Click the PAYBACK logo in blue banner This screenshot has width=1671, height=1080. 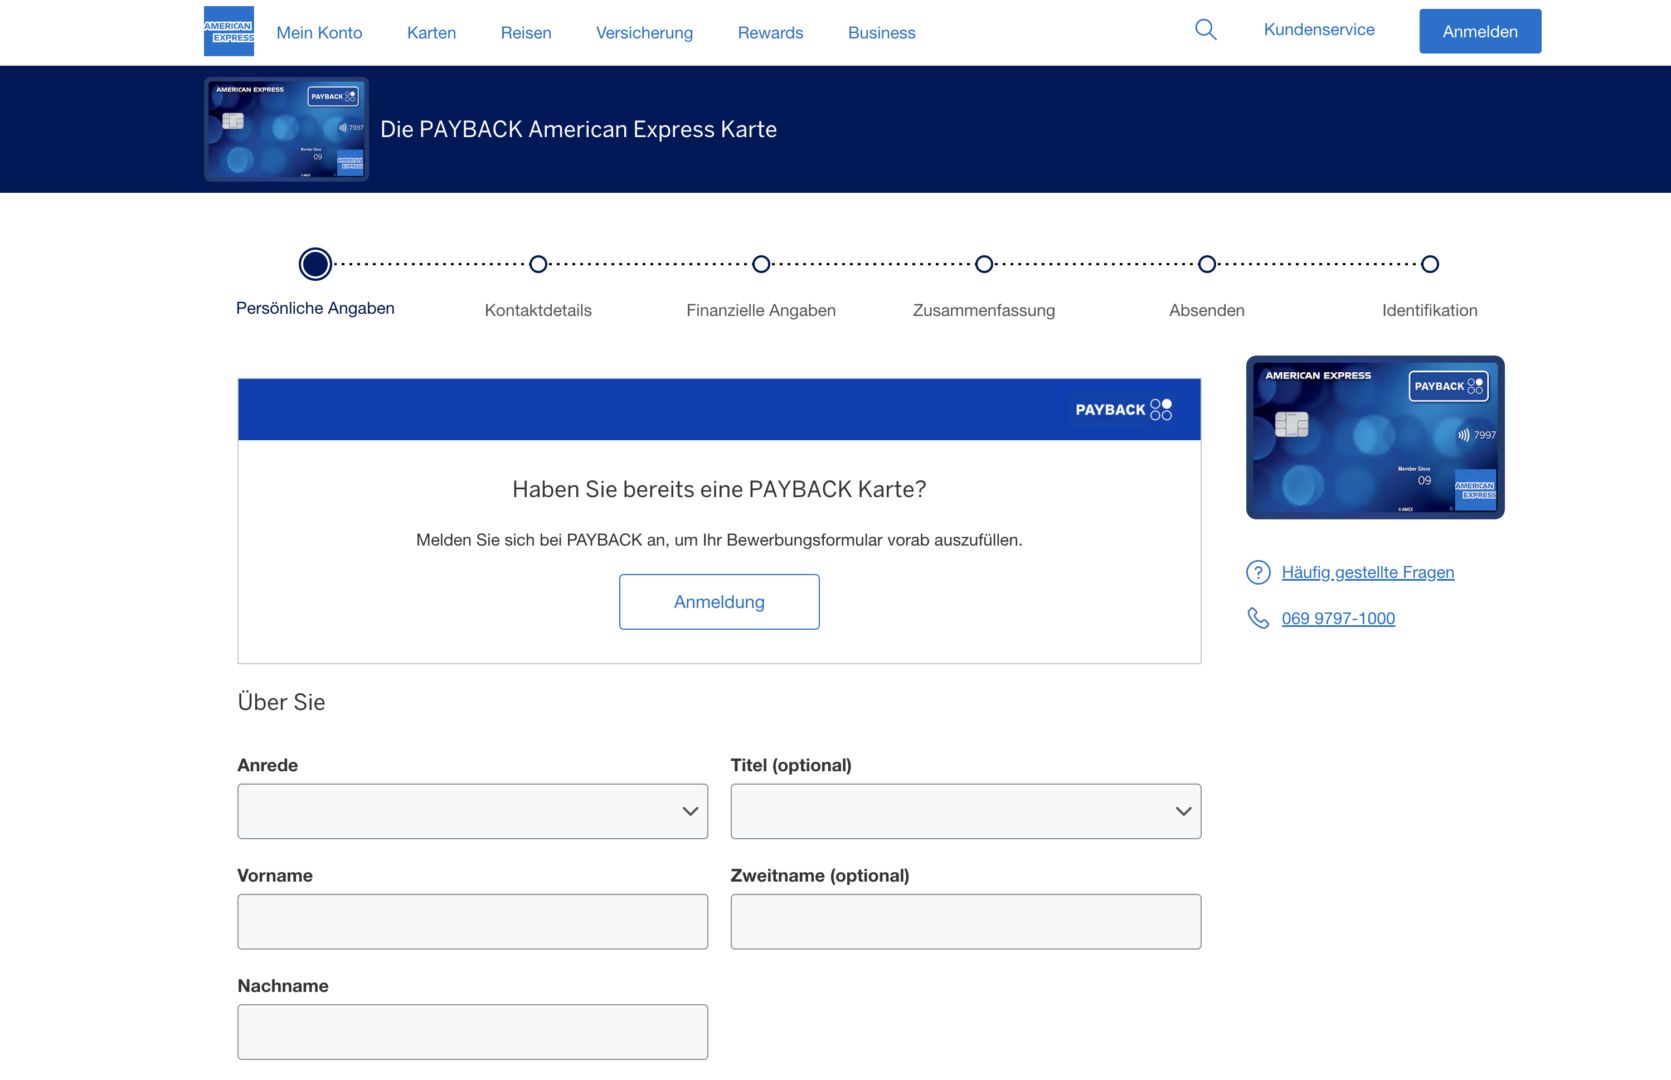click(1123, 410)
